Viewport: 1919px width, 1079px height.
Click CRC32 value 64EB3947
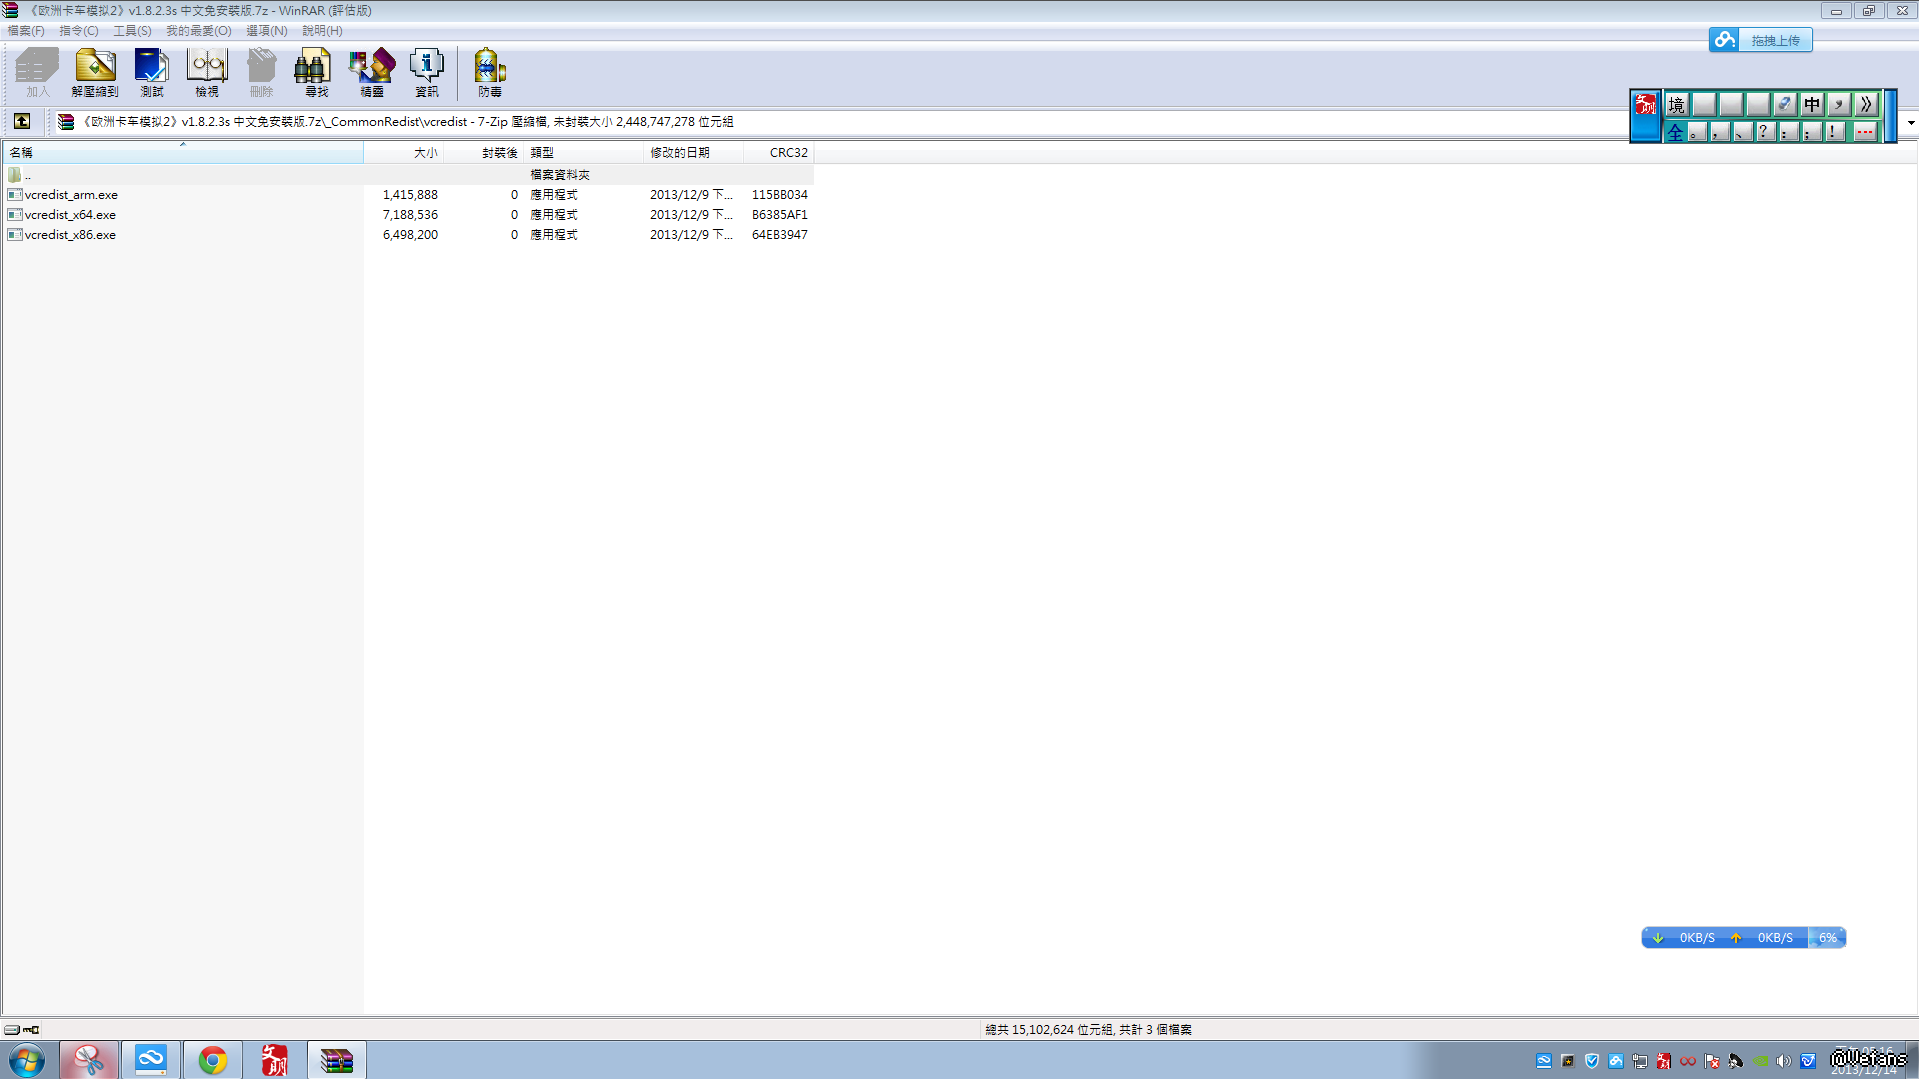[780, 235]
